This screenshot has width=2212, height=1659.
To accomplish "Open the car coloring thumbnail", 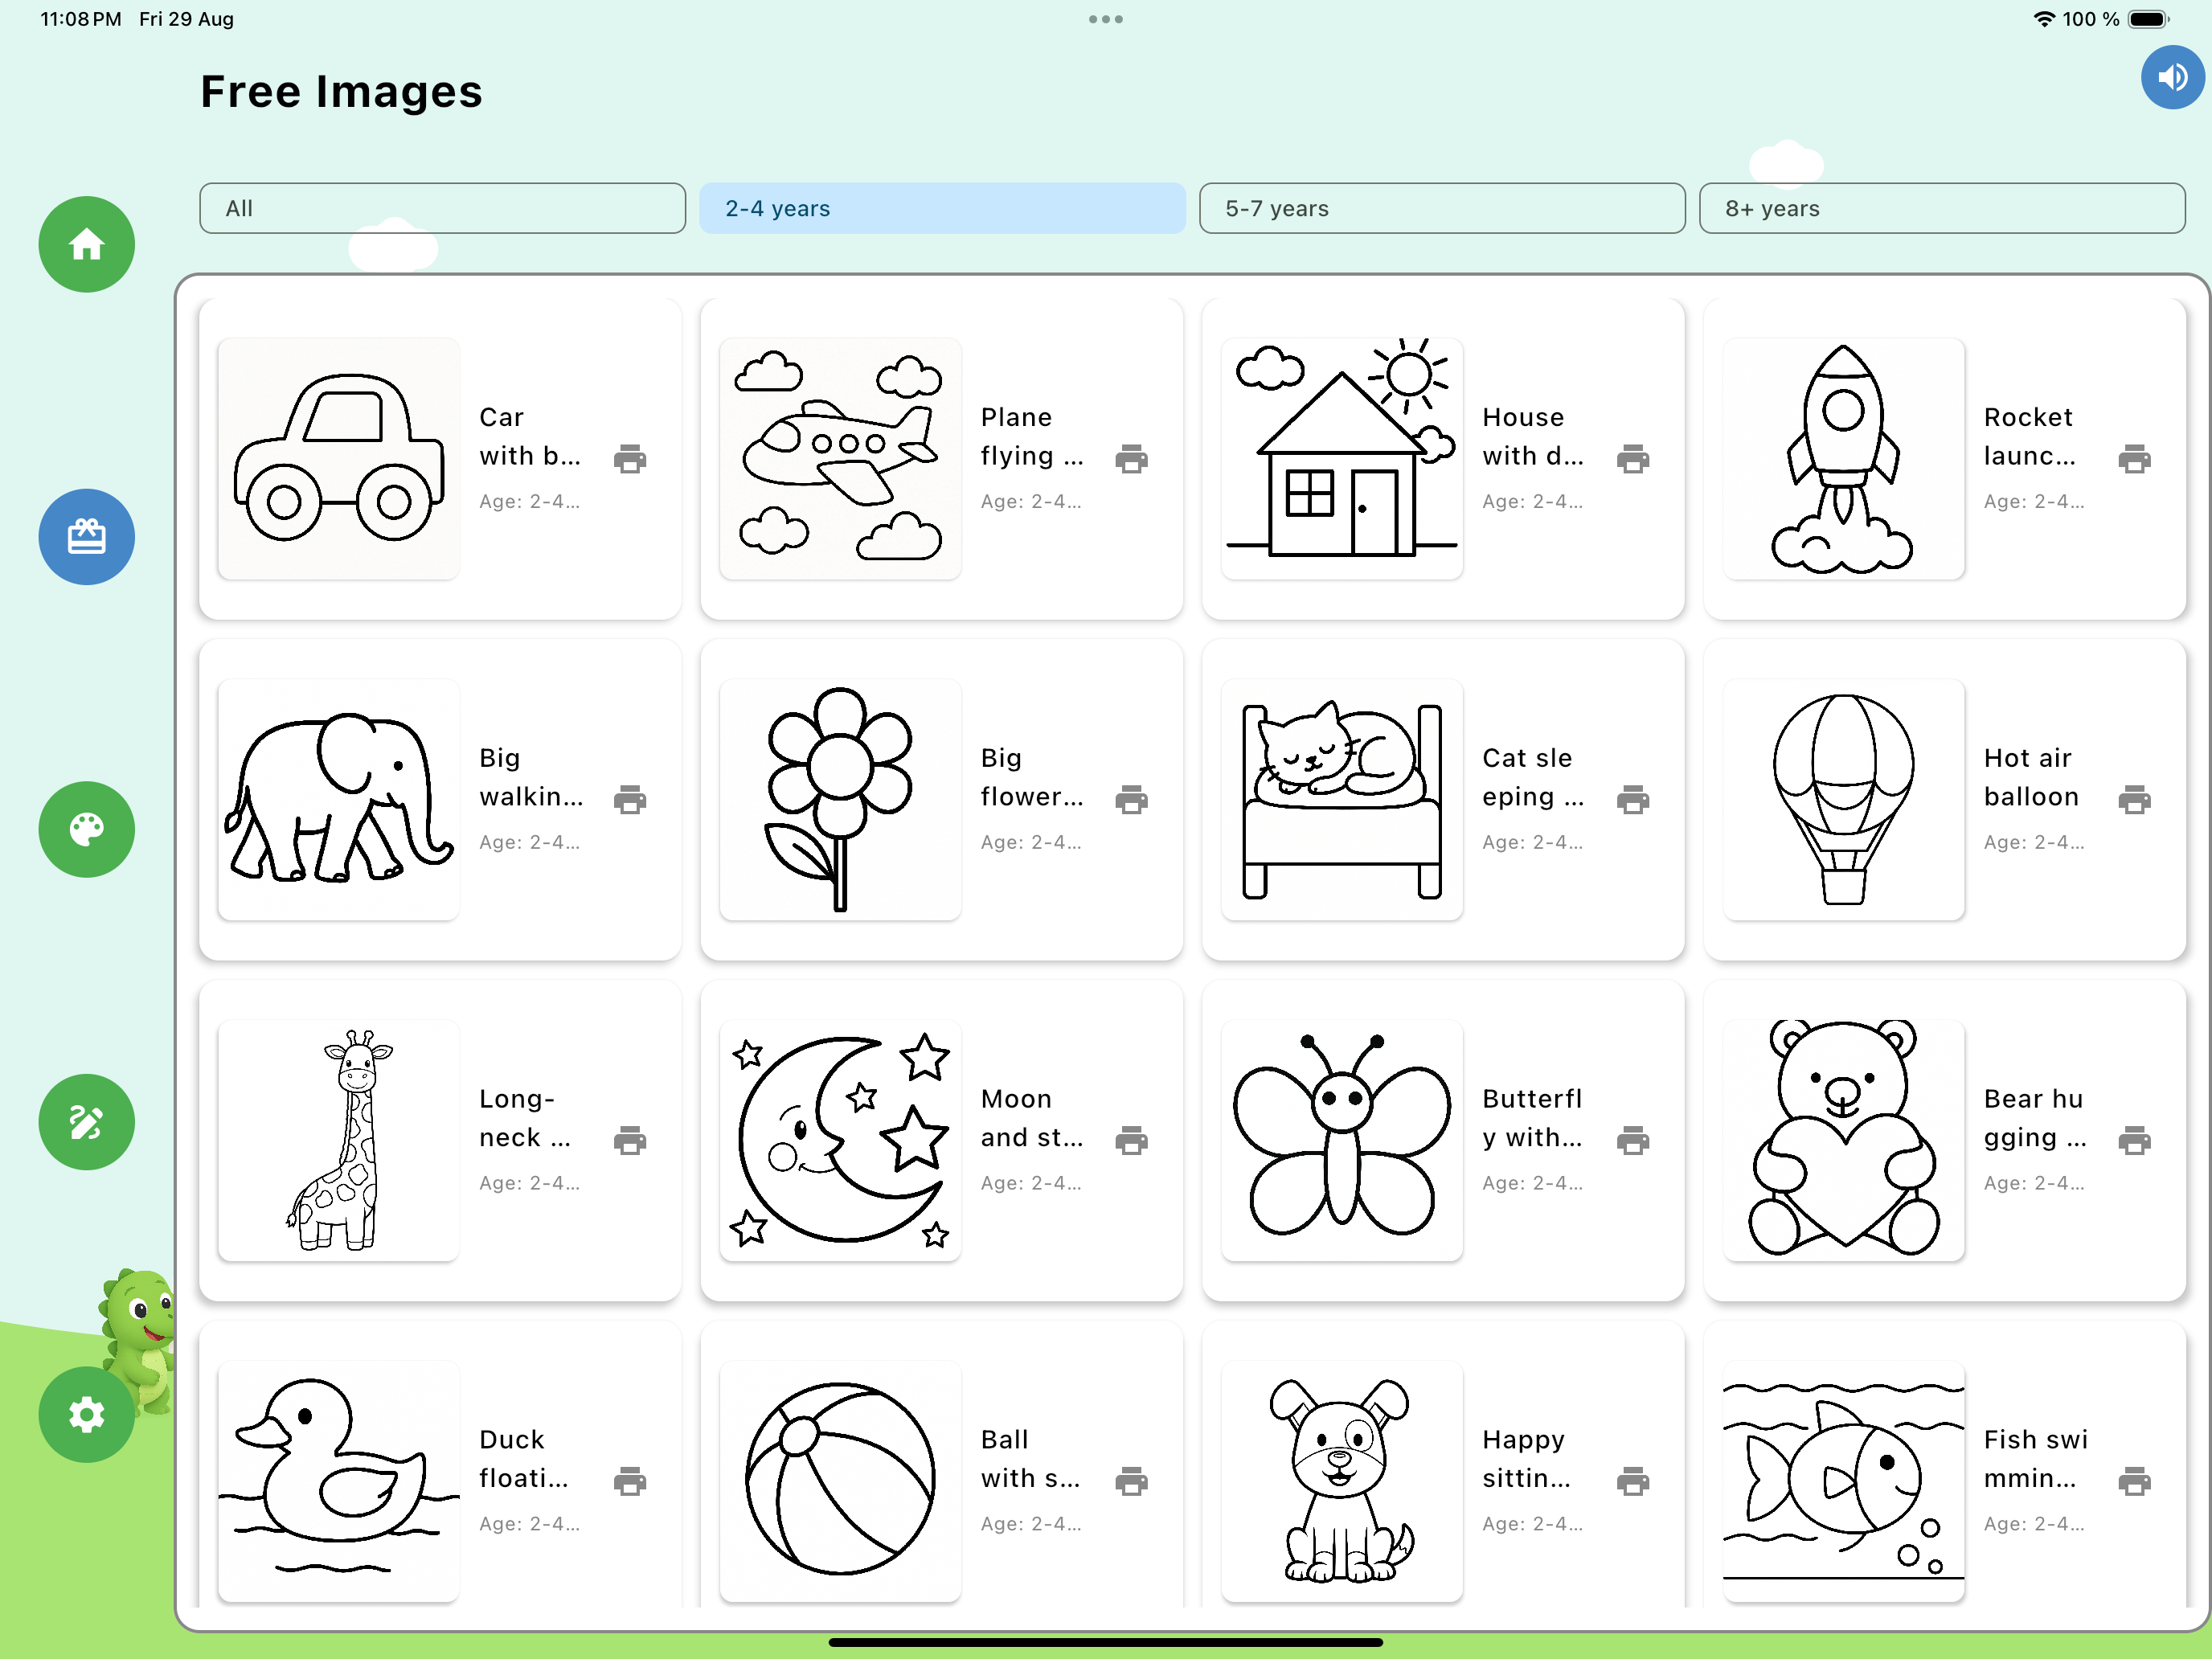I will 339,459.
